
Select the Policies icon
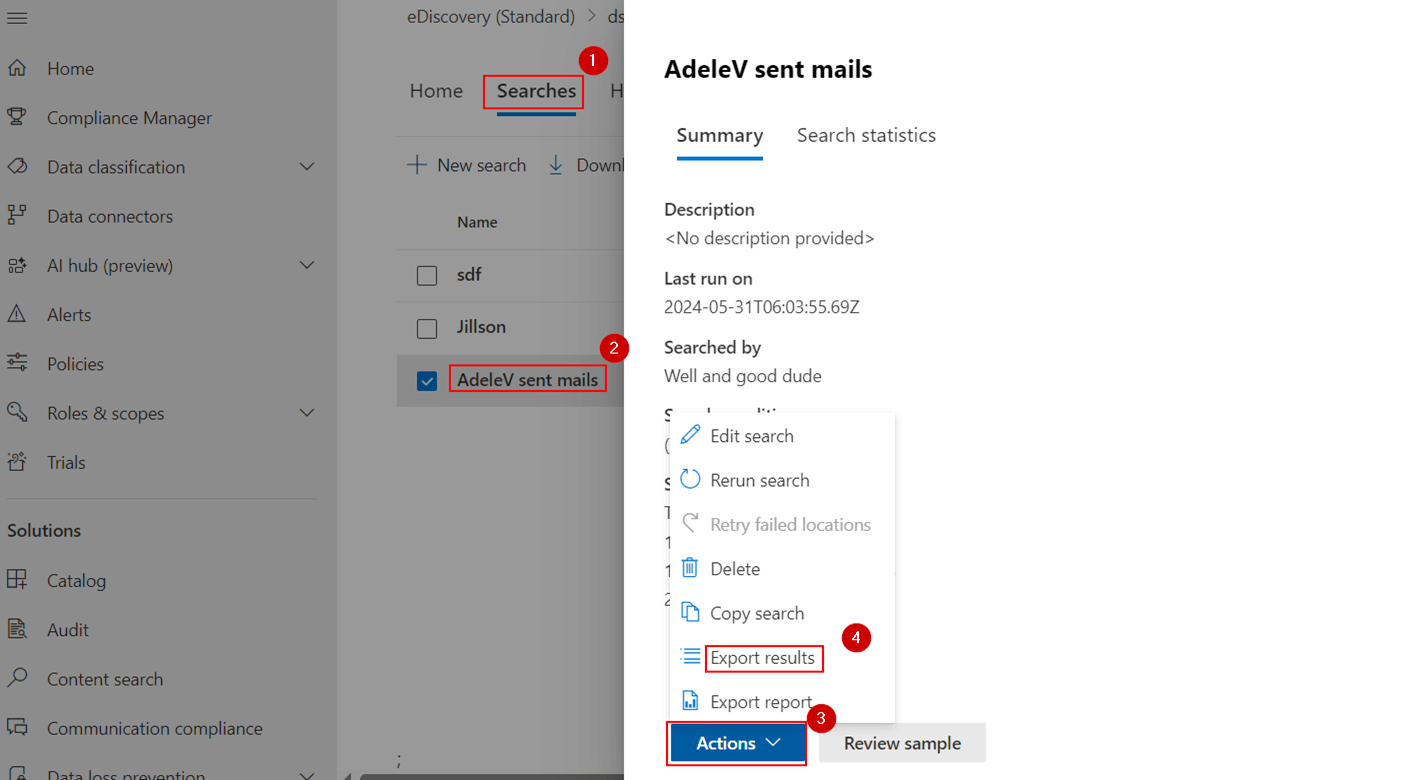pyautogui.click(x=20, y=363)
